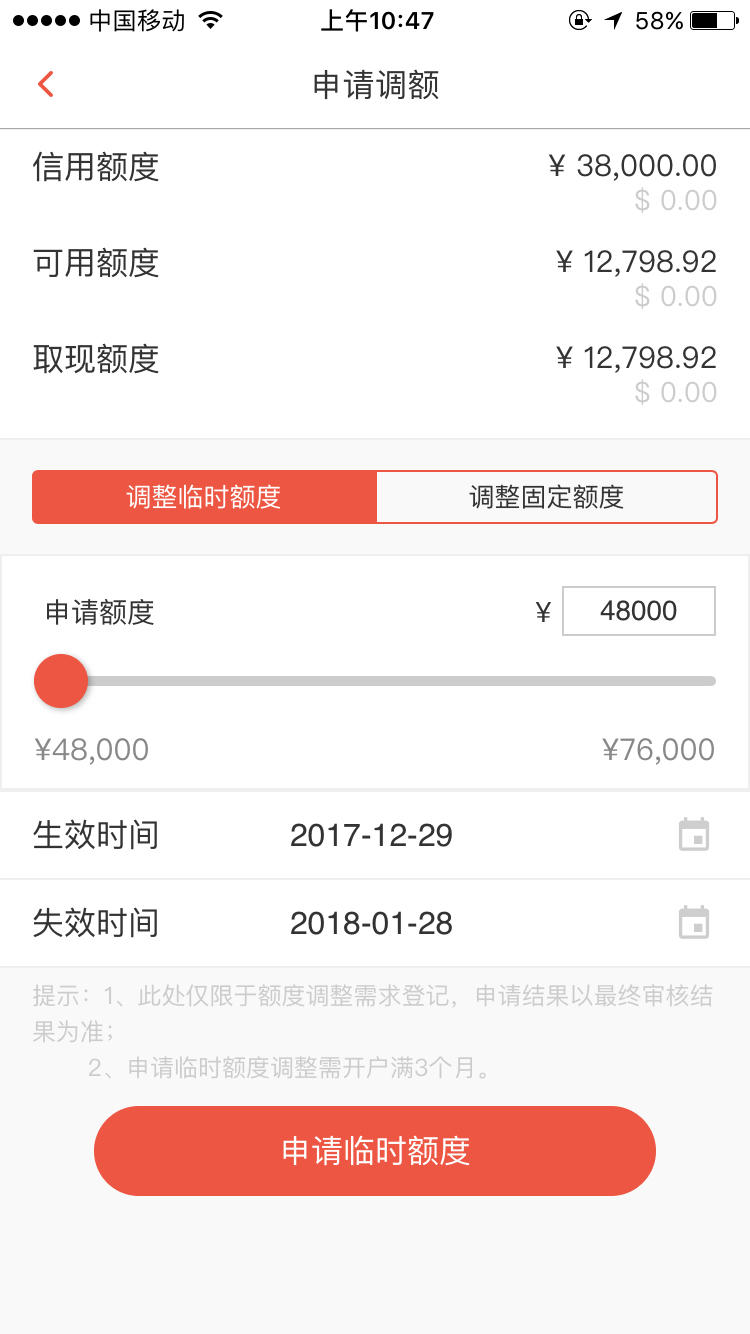Select the 生效时间 date 2017-12-29

pyautogui.click(x=371, y=835)
